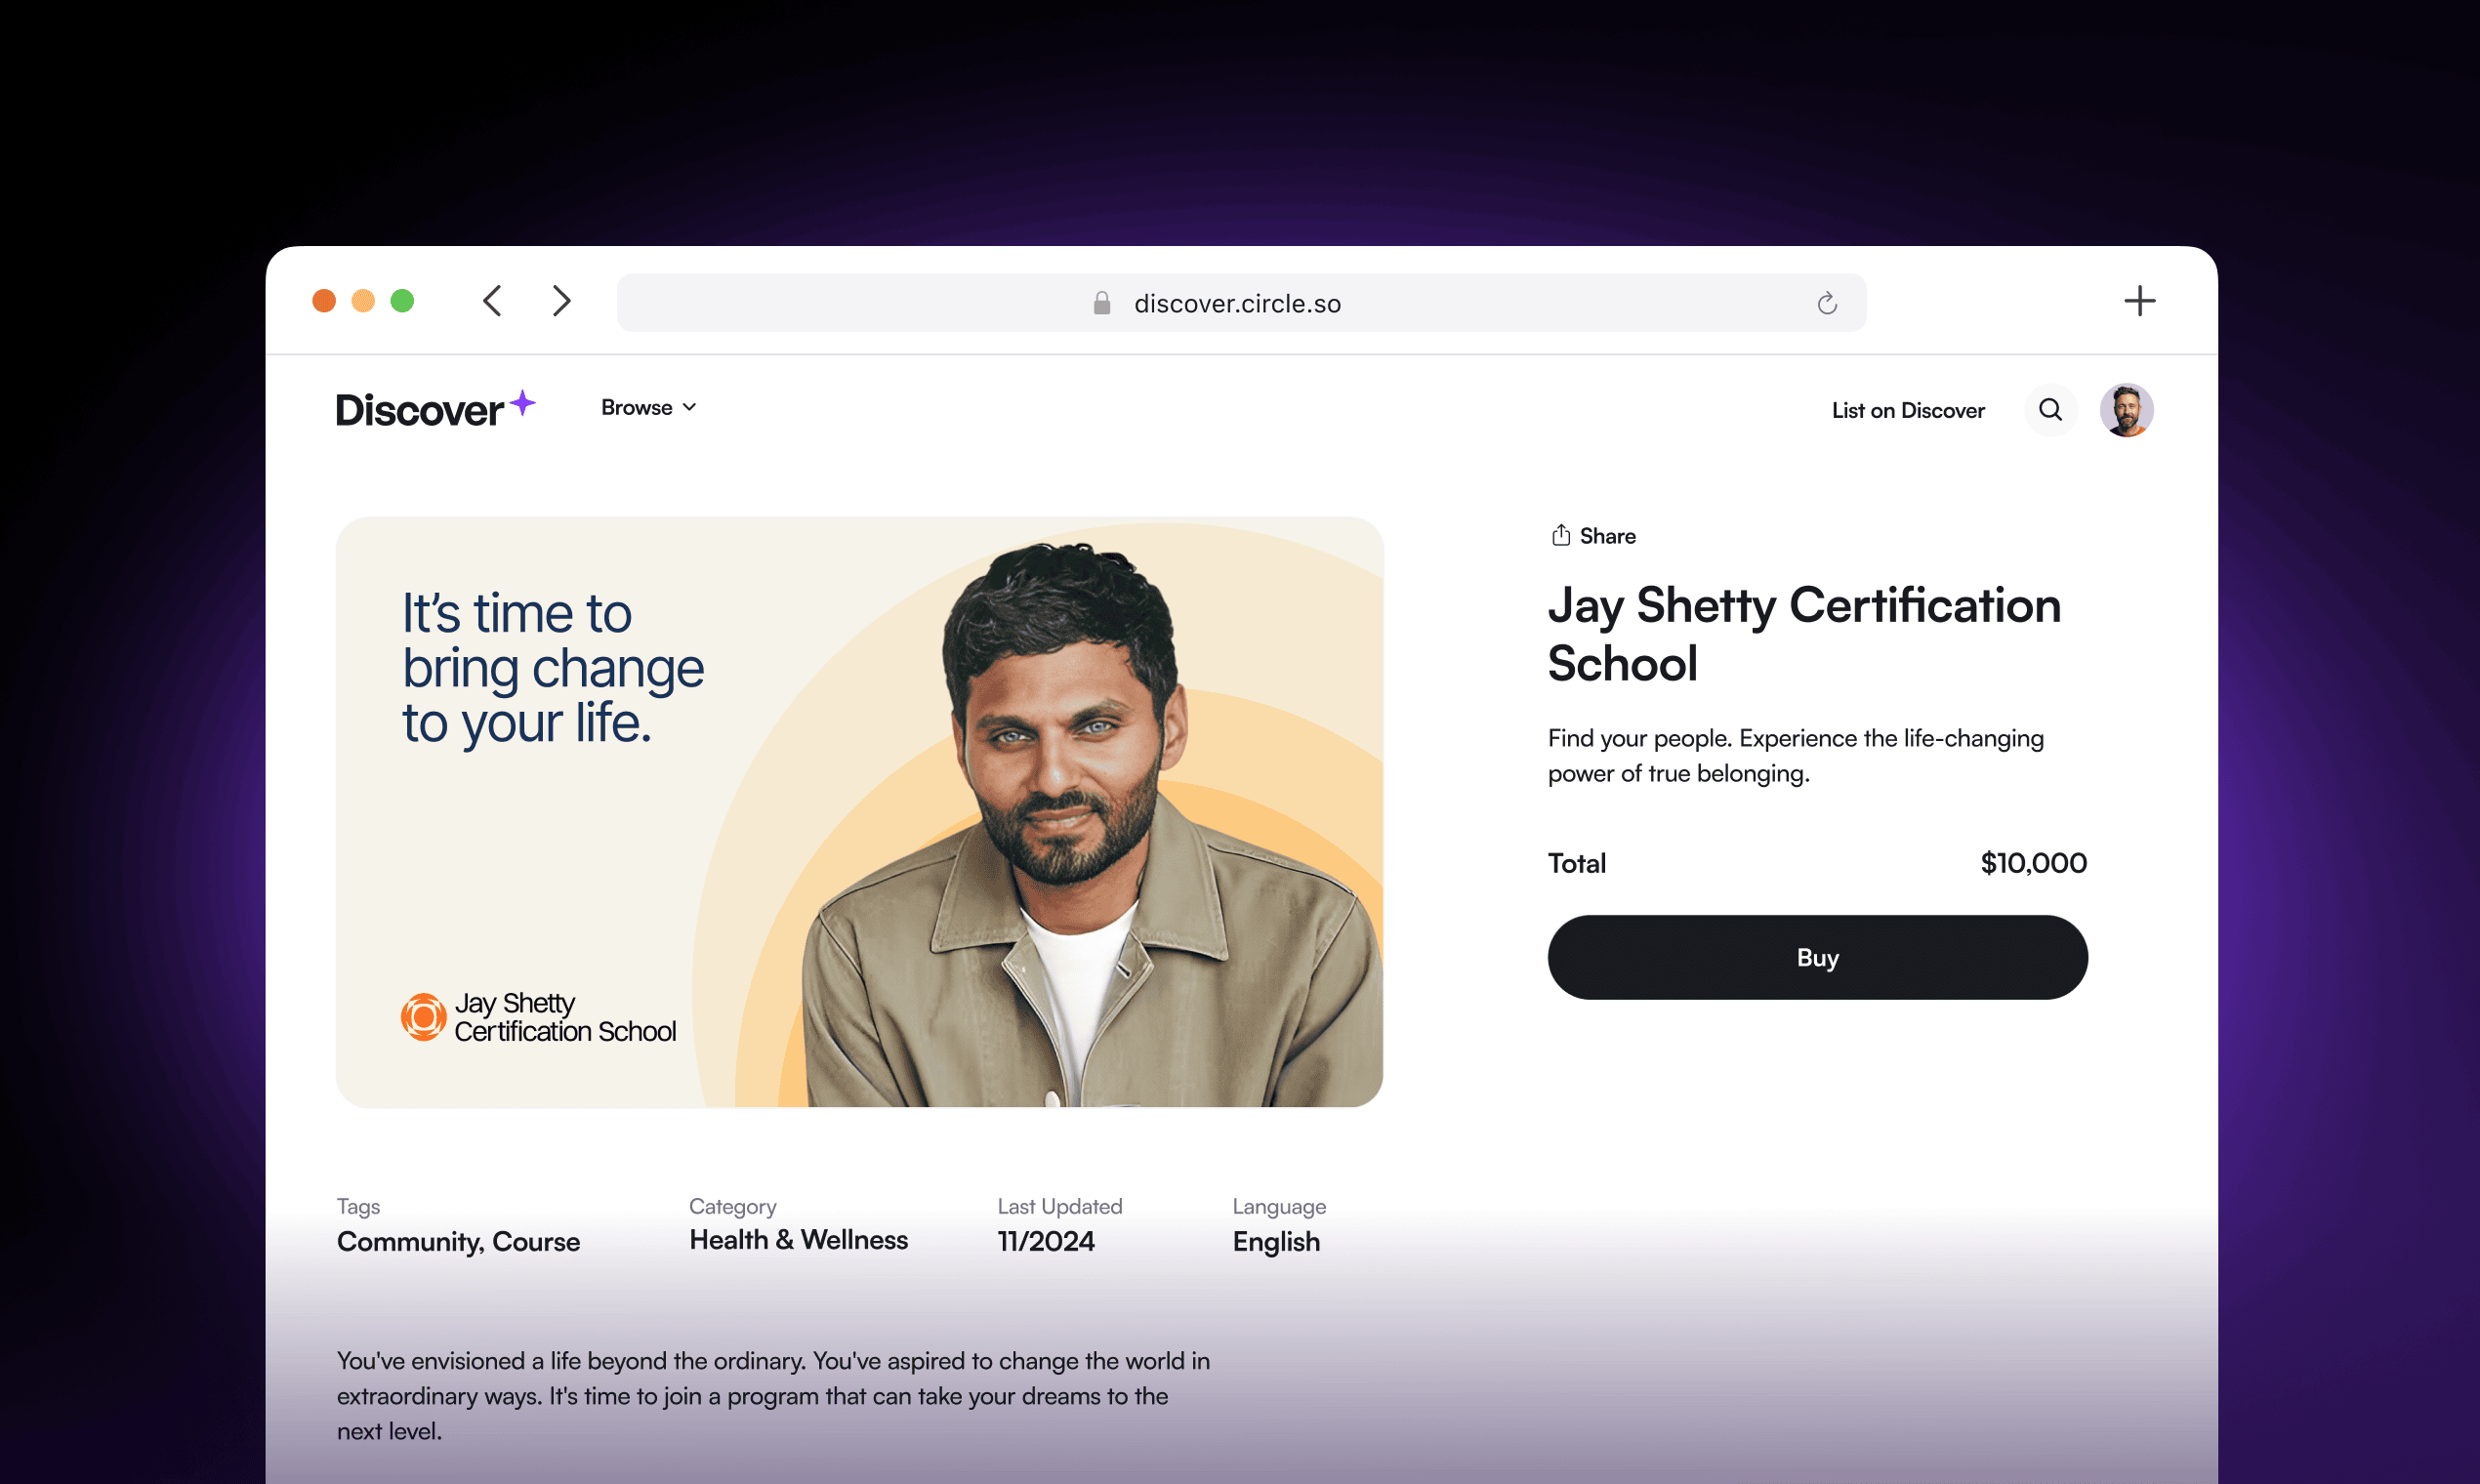Open the user profile avatar menu
The width and height of the screenshot is (2480, 1484).
click(2126, 410)
